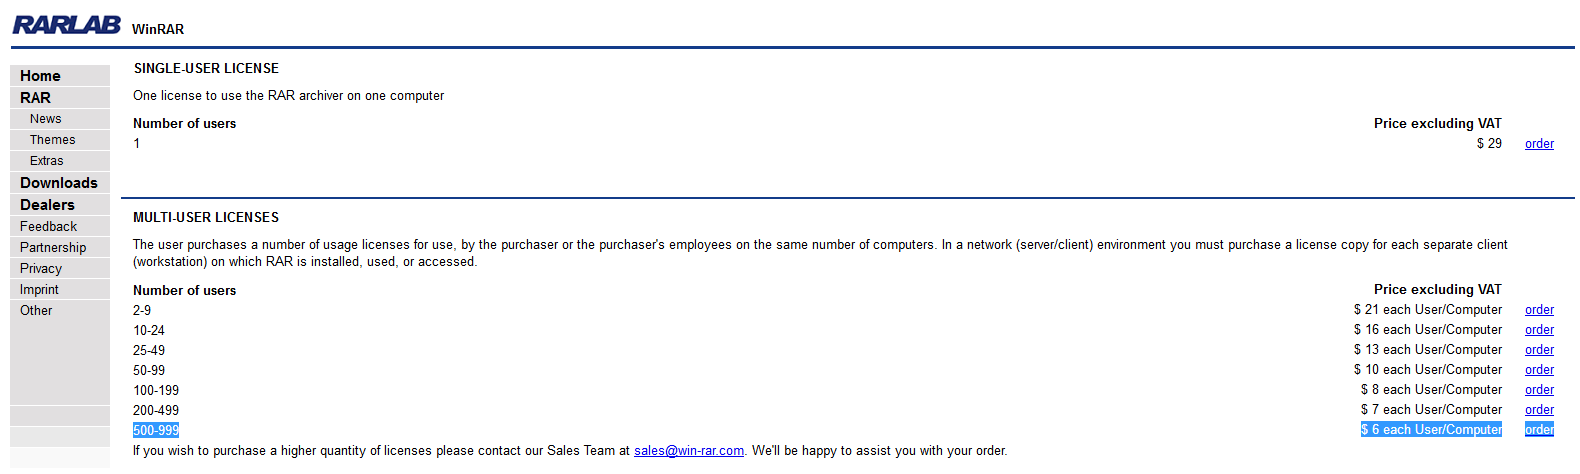1580x474 pixels.
Task: Open the Privacy page
Action: pos(41,269)
